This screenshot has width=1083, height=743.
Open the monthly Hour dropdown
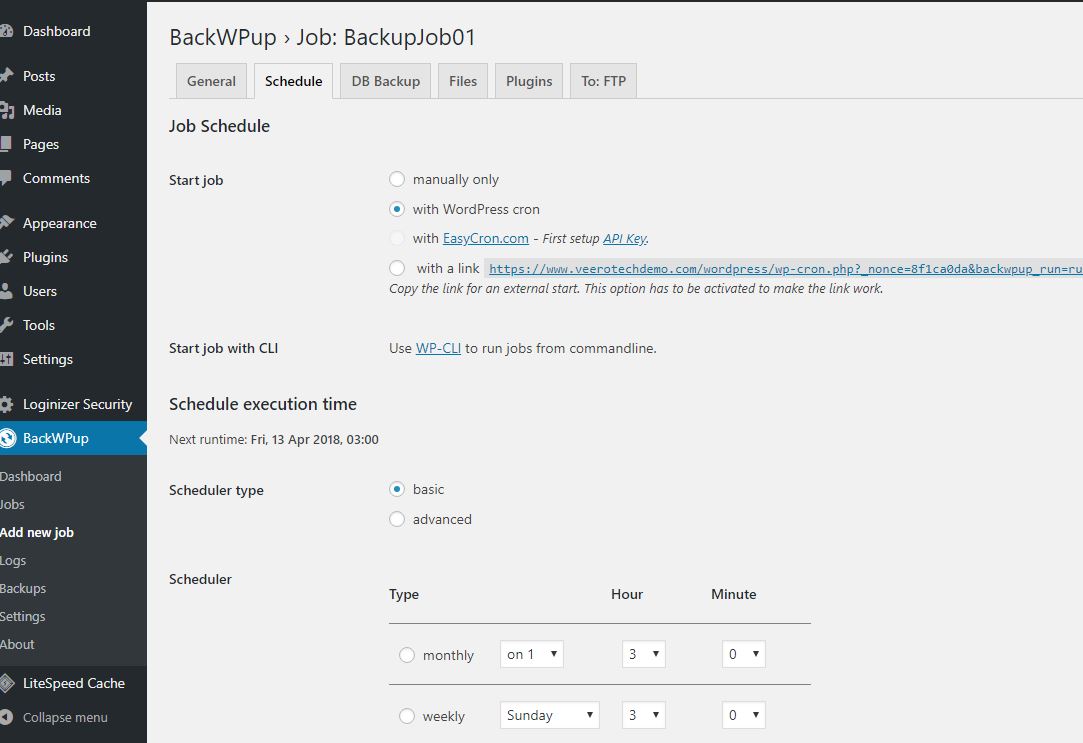[644, 654]
